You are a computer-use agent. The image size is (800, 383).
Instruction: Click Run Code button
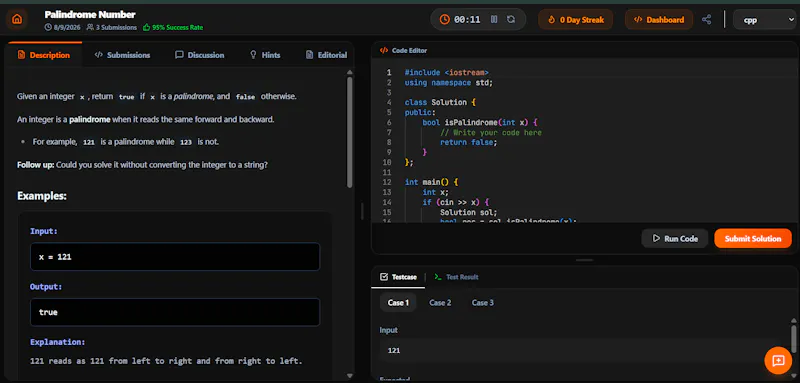tap(674, 238)
